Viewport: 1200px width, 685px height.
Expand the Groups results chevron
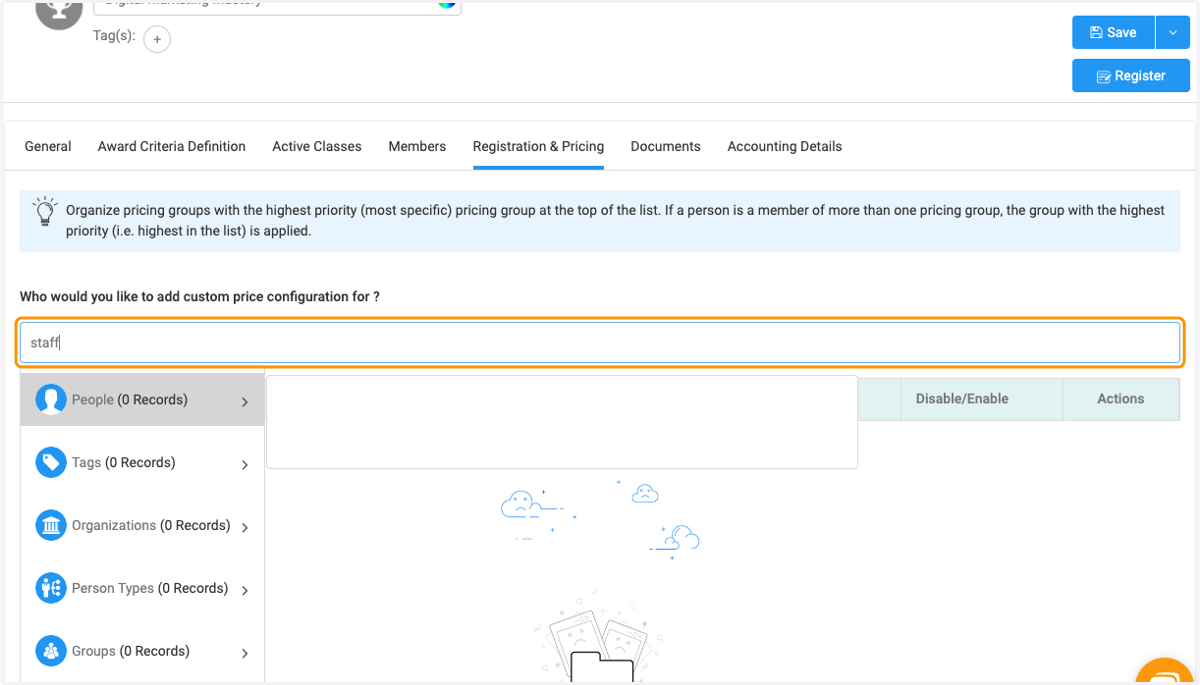245,654
